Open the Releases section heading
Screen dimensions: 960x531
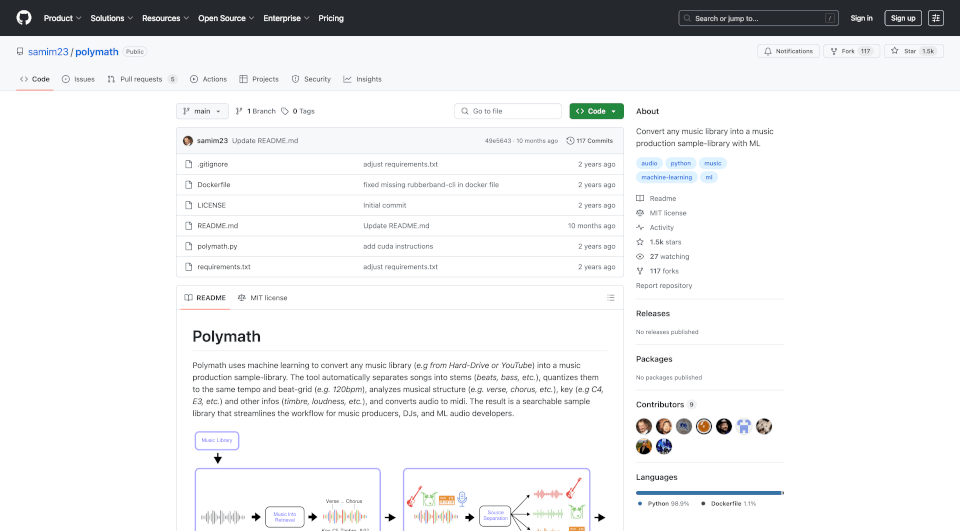[x=653, y=313]
